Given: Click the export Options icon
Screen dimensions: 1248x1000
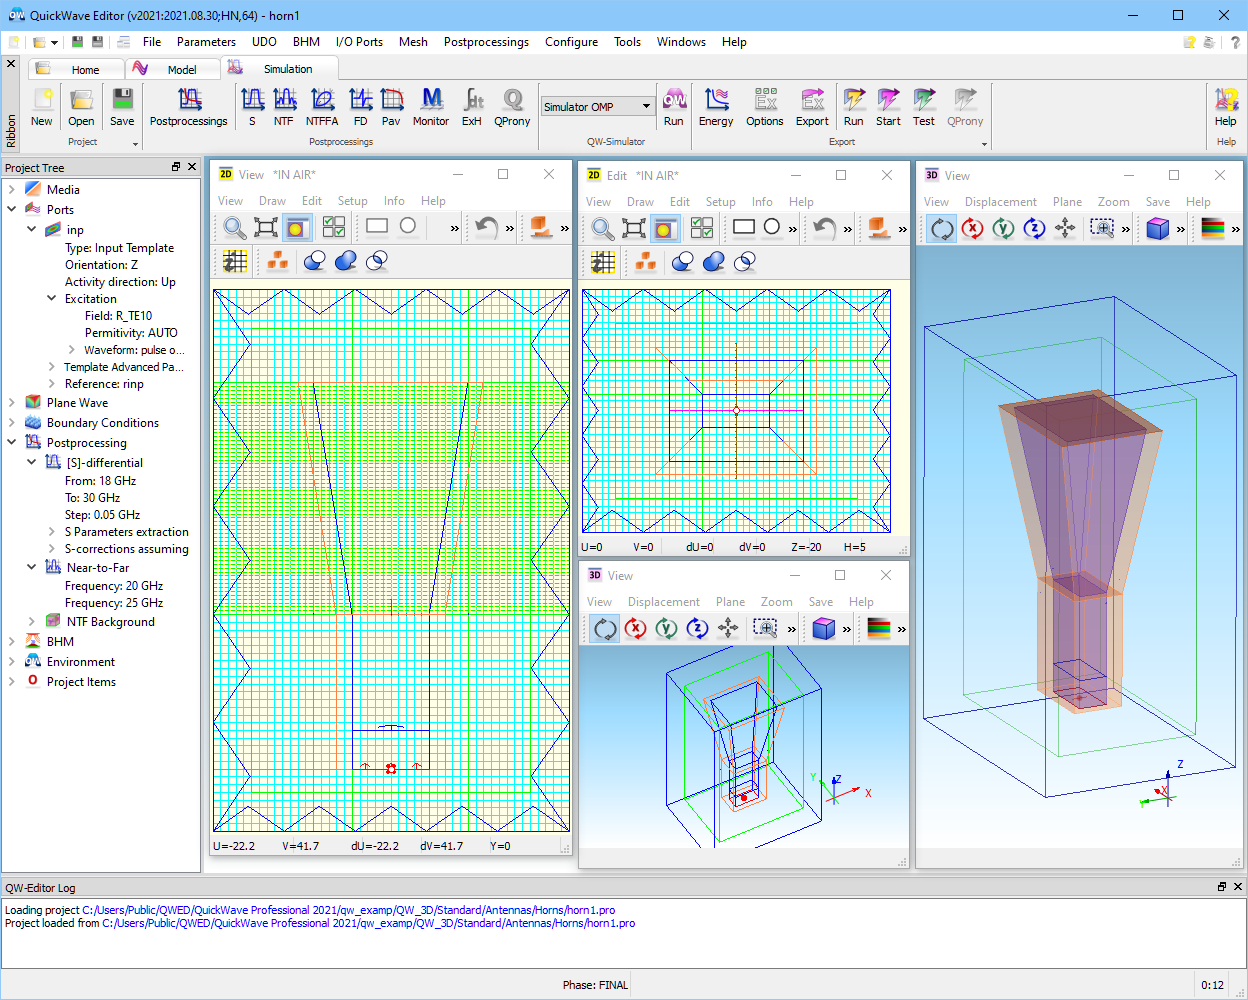Looking at the screenshot, I should point(765,107).
